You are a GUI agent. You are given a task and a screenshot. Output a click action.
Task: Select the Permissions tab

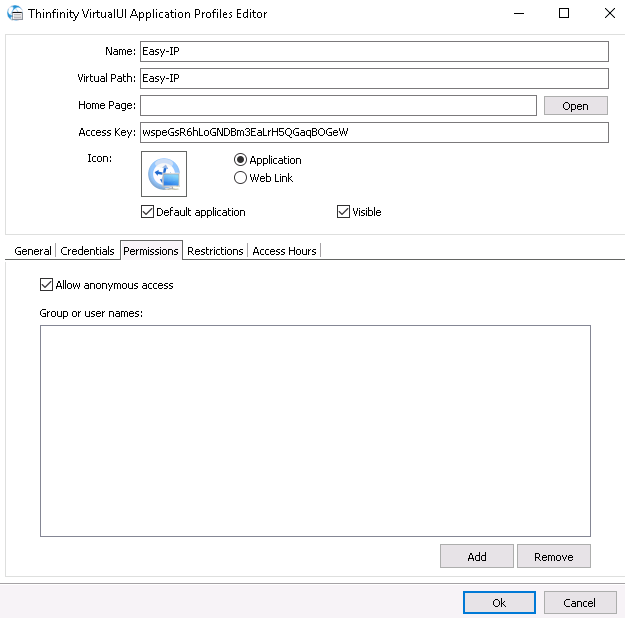point(151,251)
